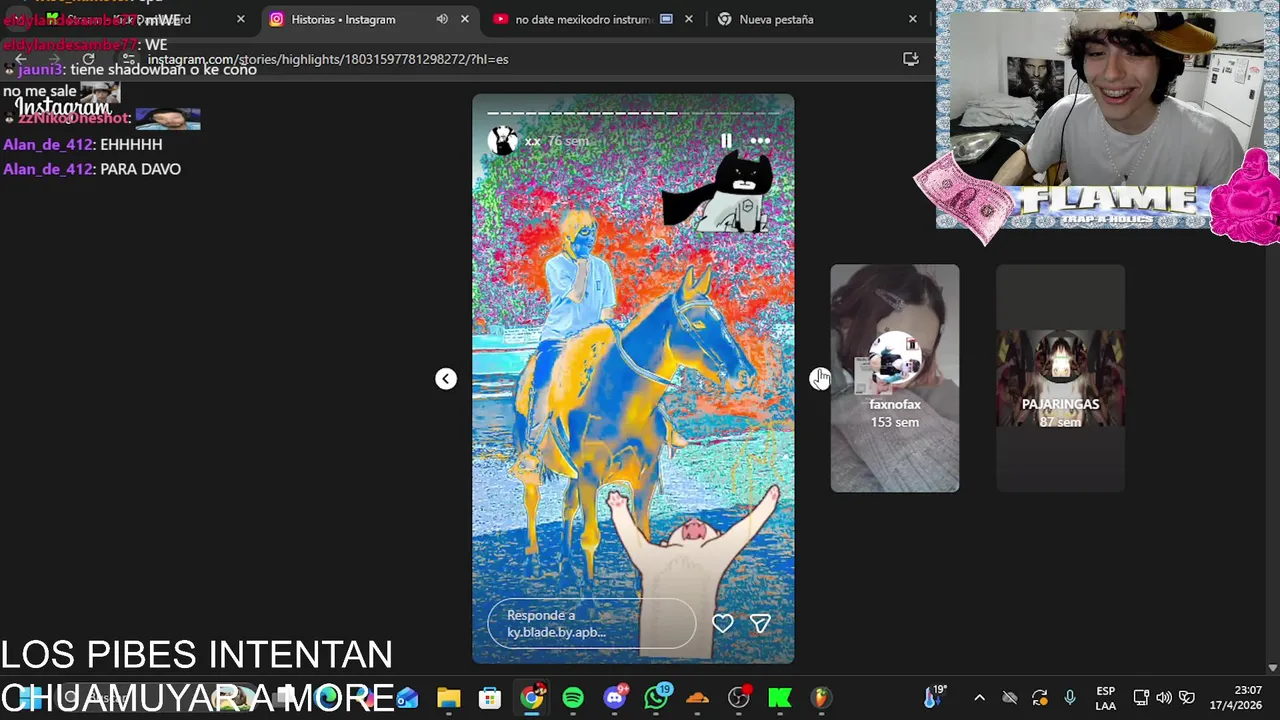Open Microsoft Store from the taskbar
The image size is (1280, 720).
click(489, 698)
